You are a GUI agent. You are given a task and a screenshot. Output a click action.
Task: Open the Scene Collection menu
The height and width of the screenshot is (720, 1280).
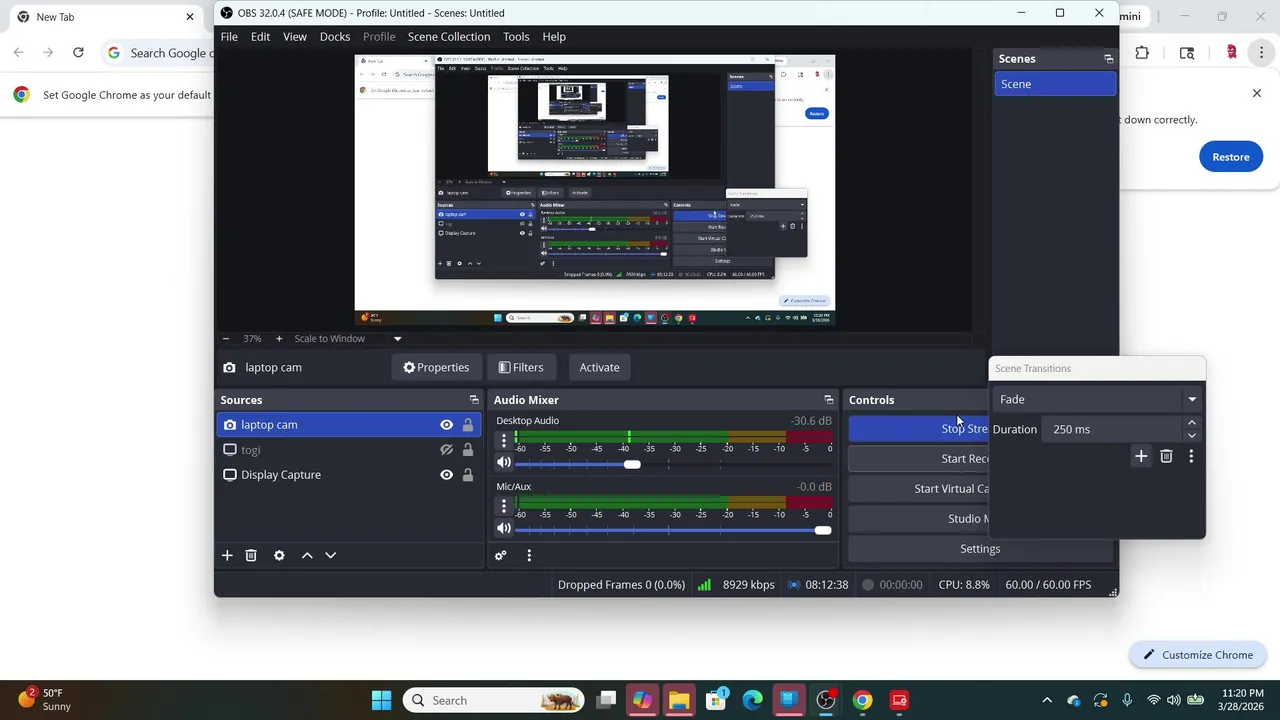click(449, 37)
